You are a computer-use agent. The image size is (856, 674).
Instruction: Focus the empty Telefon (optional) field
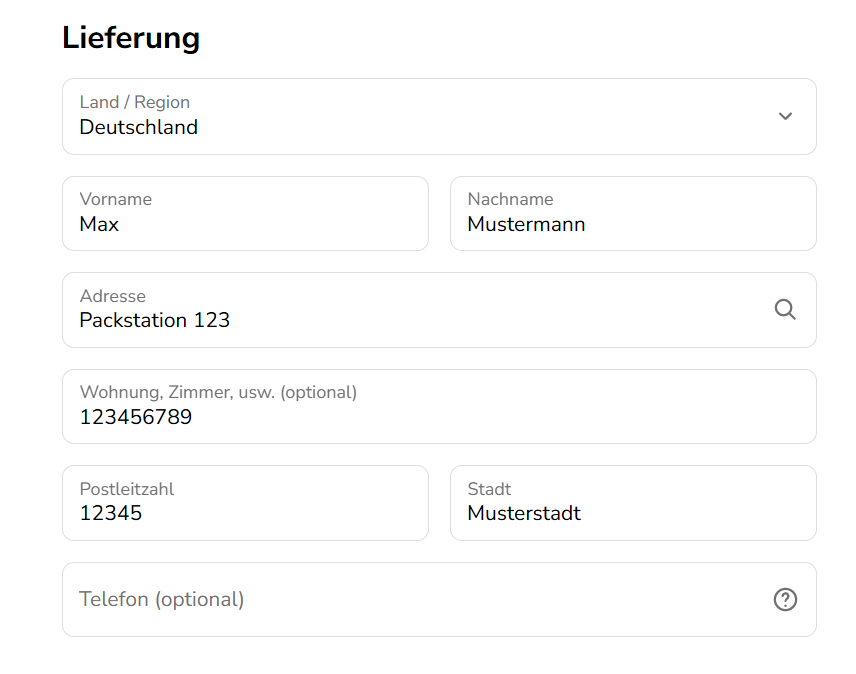(439, 599)
